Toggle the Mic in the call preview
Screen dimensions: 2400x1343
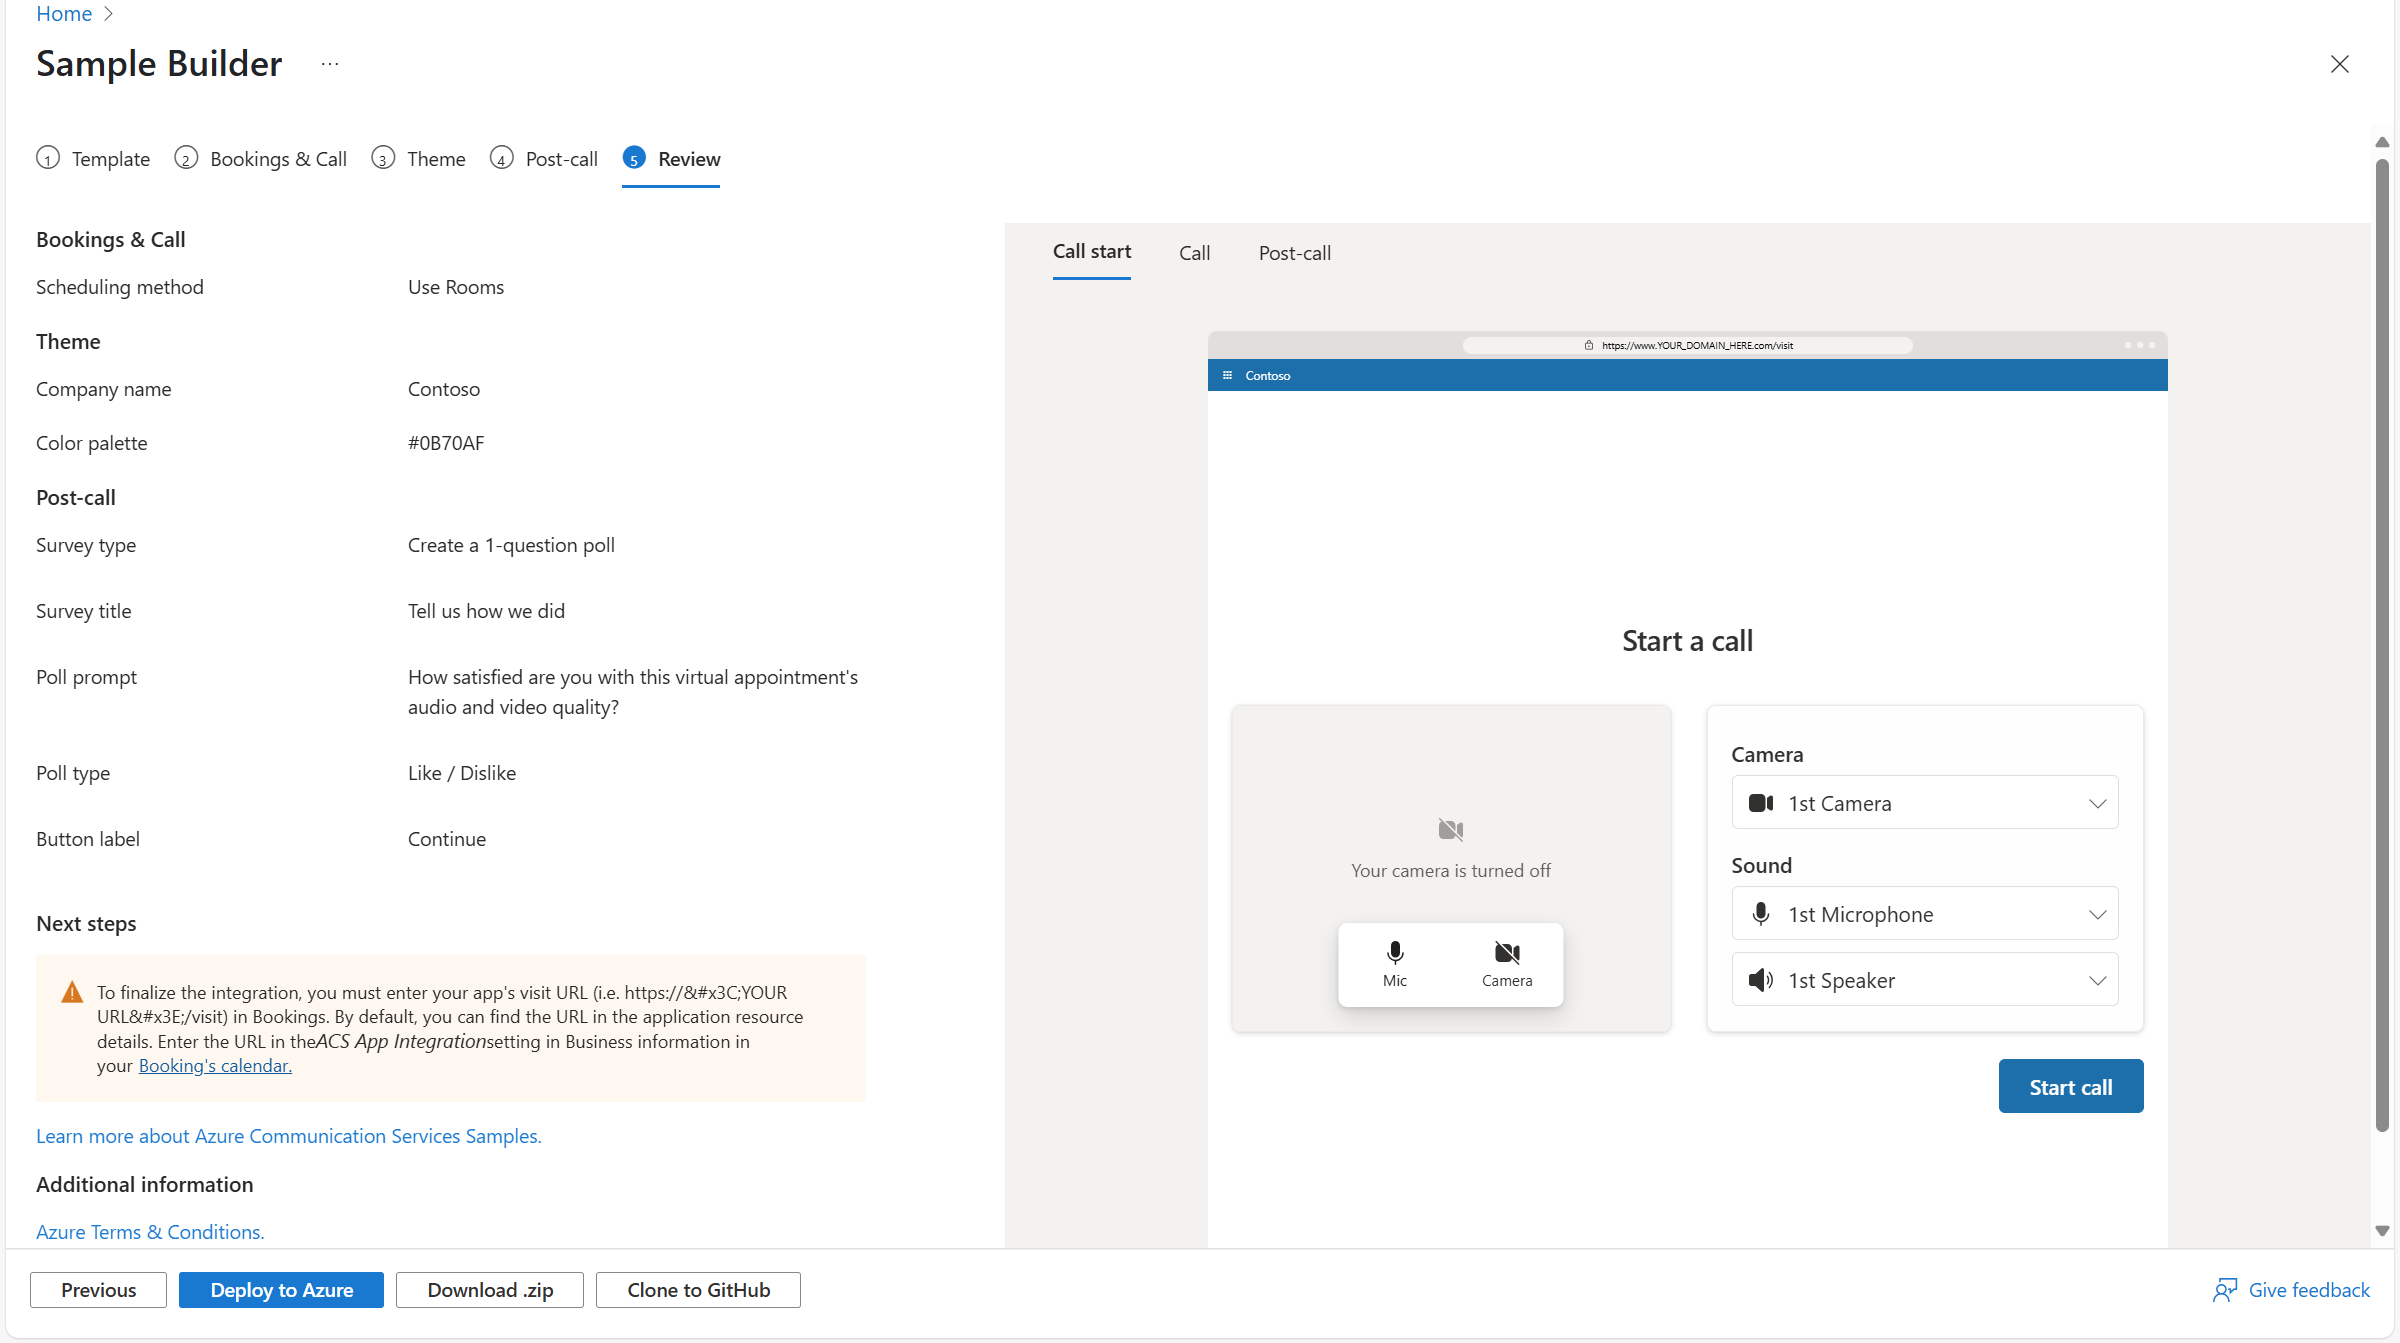(x=1394, y=963)
